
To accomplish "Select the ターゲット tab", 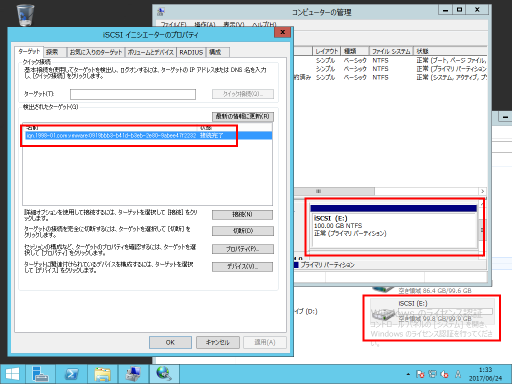I will tap(29, 52).
